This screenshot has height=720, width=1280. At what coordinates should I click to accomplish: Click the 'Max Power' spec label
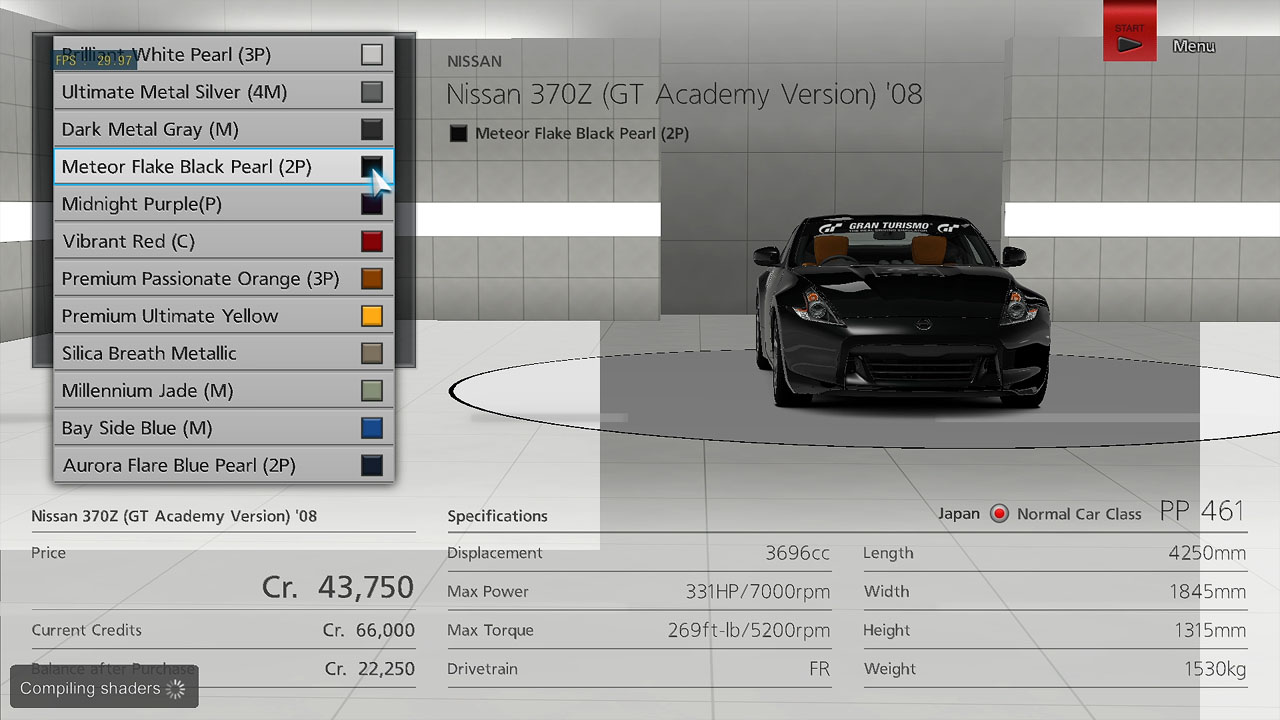pos(488,592)
